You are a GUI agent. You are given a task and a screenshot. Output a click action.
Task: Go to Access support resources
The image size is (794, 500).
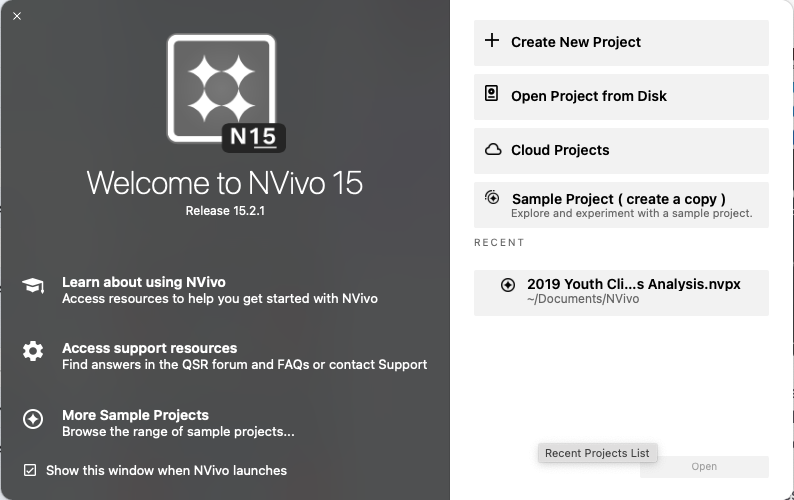[149, 348]
